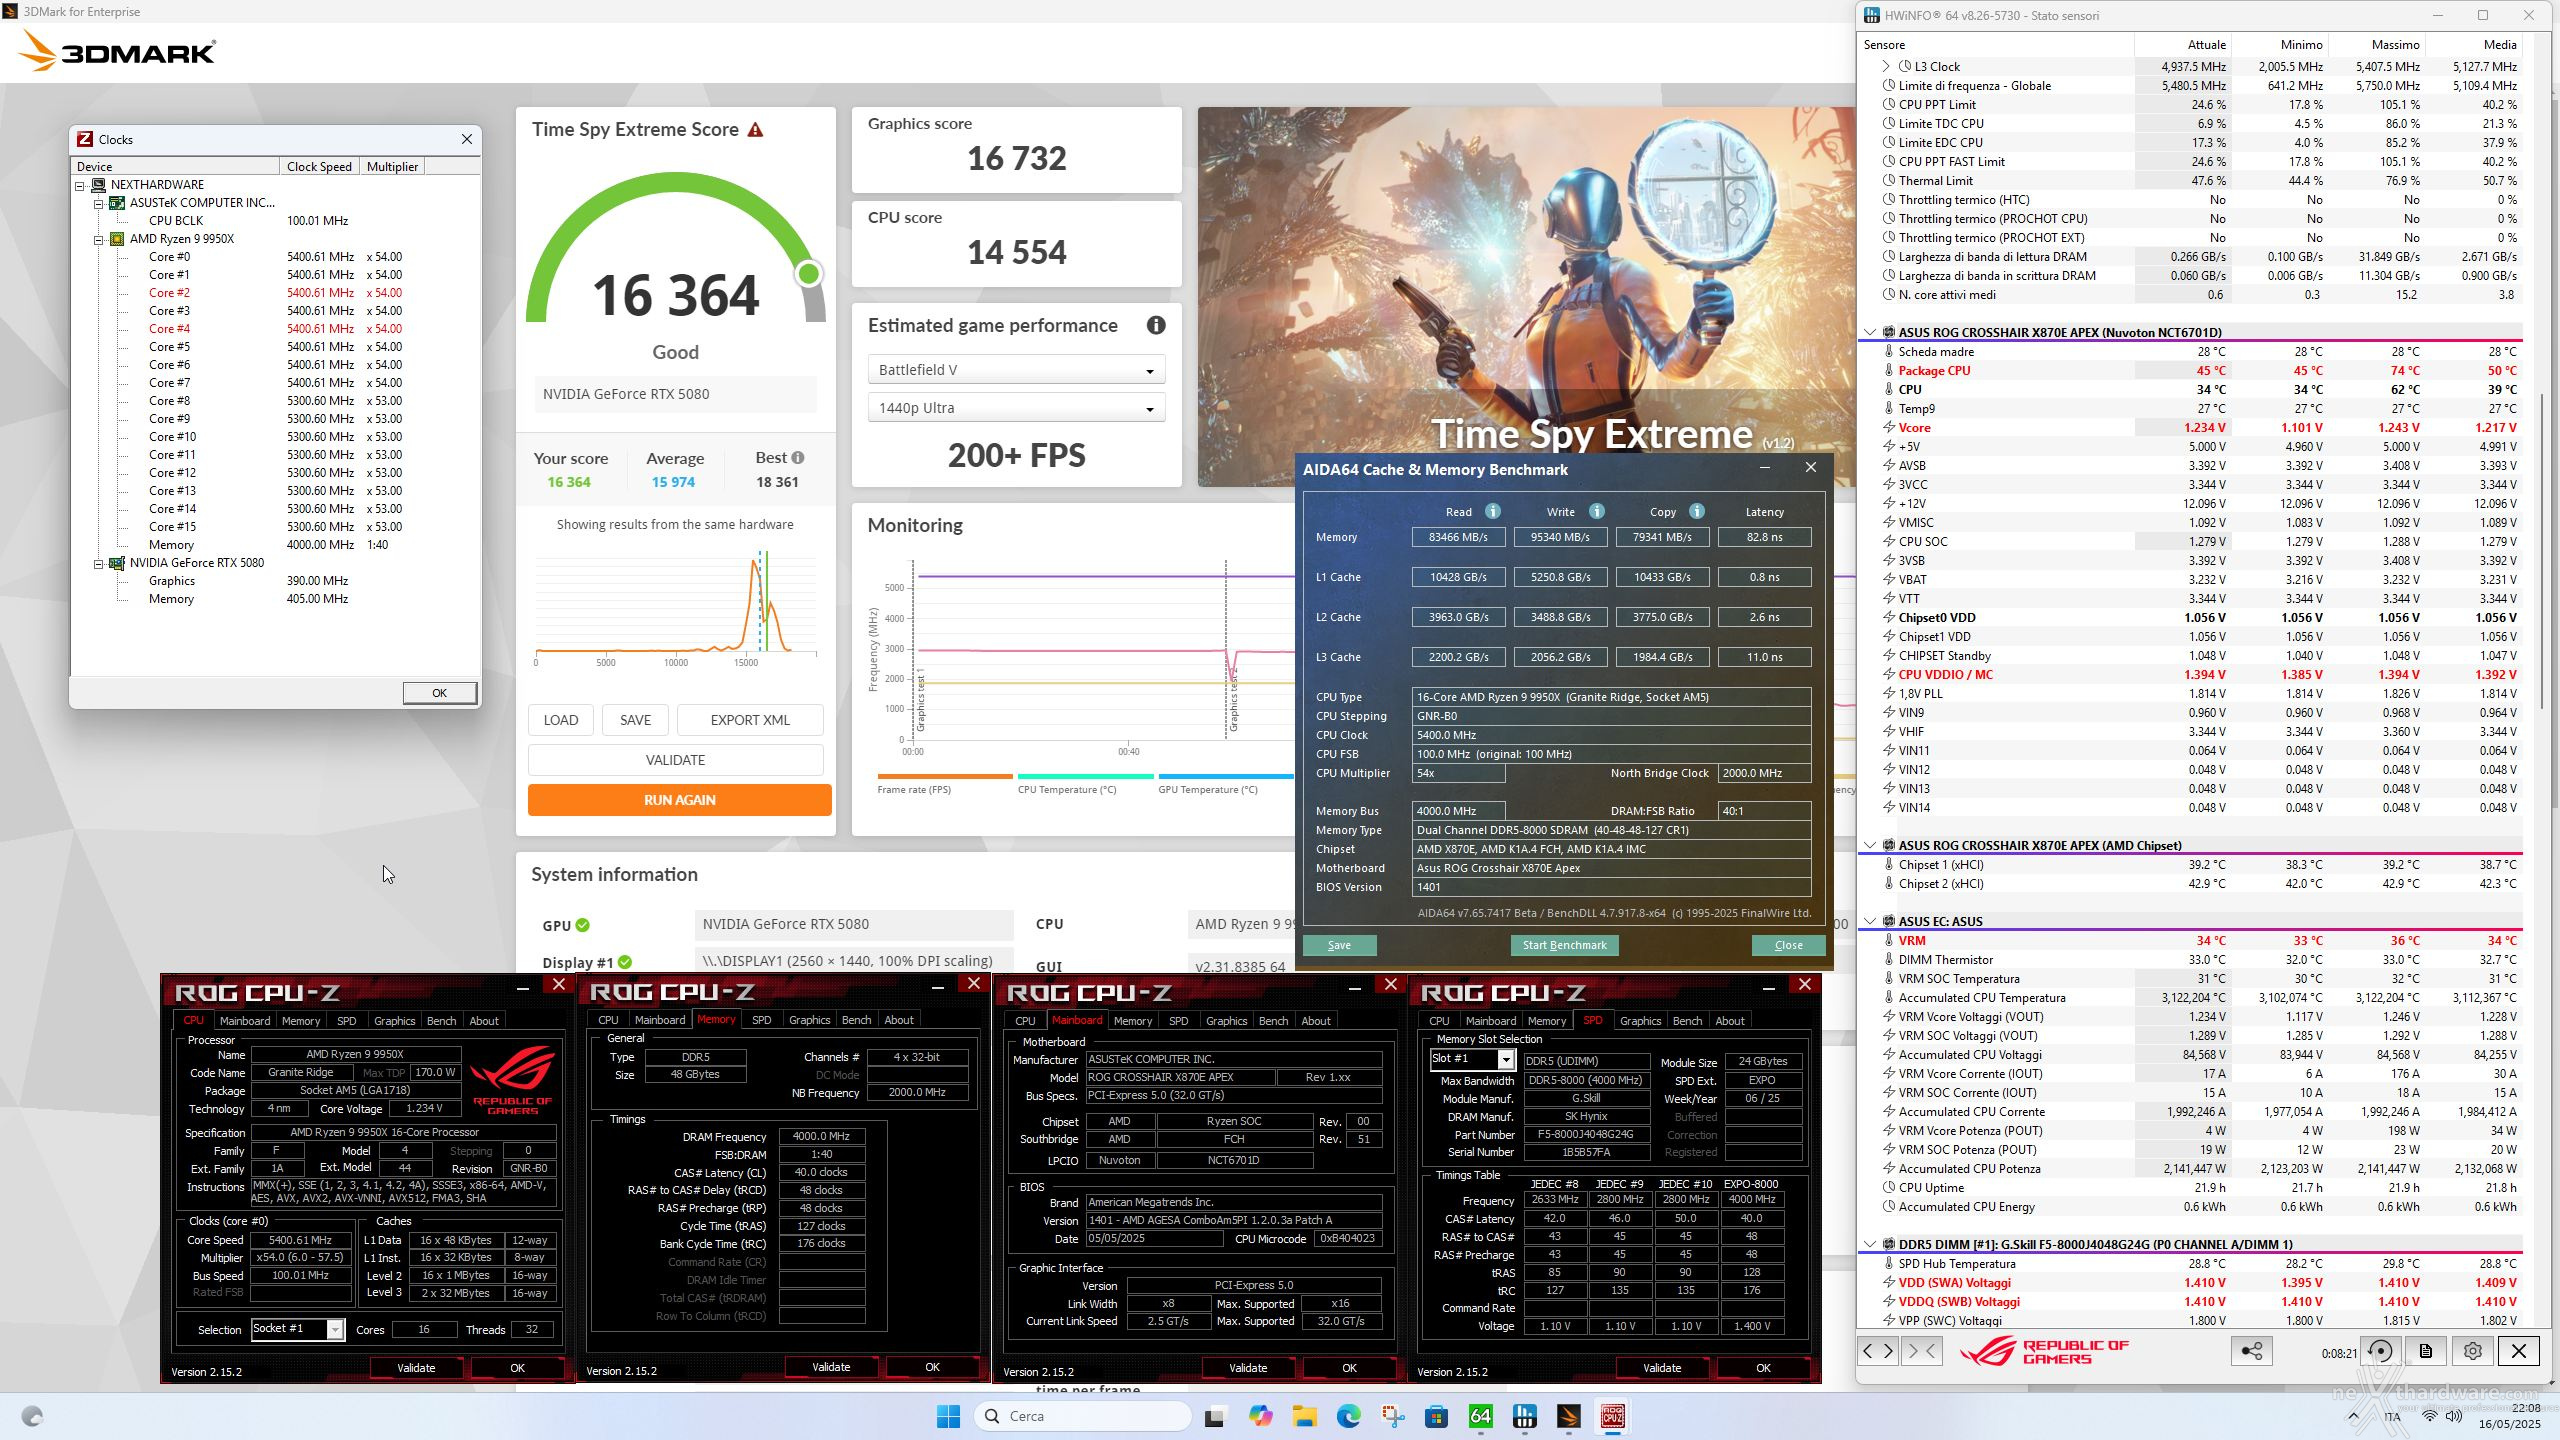Click the RUN AGAIN button in 3DMark

pyautogui.click(x=680, y=800)
